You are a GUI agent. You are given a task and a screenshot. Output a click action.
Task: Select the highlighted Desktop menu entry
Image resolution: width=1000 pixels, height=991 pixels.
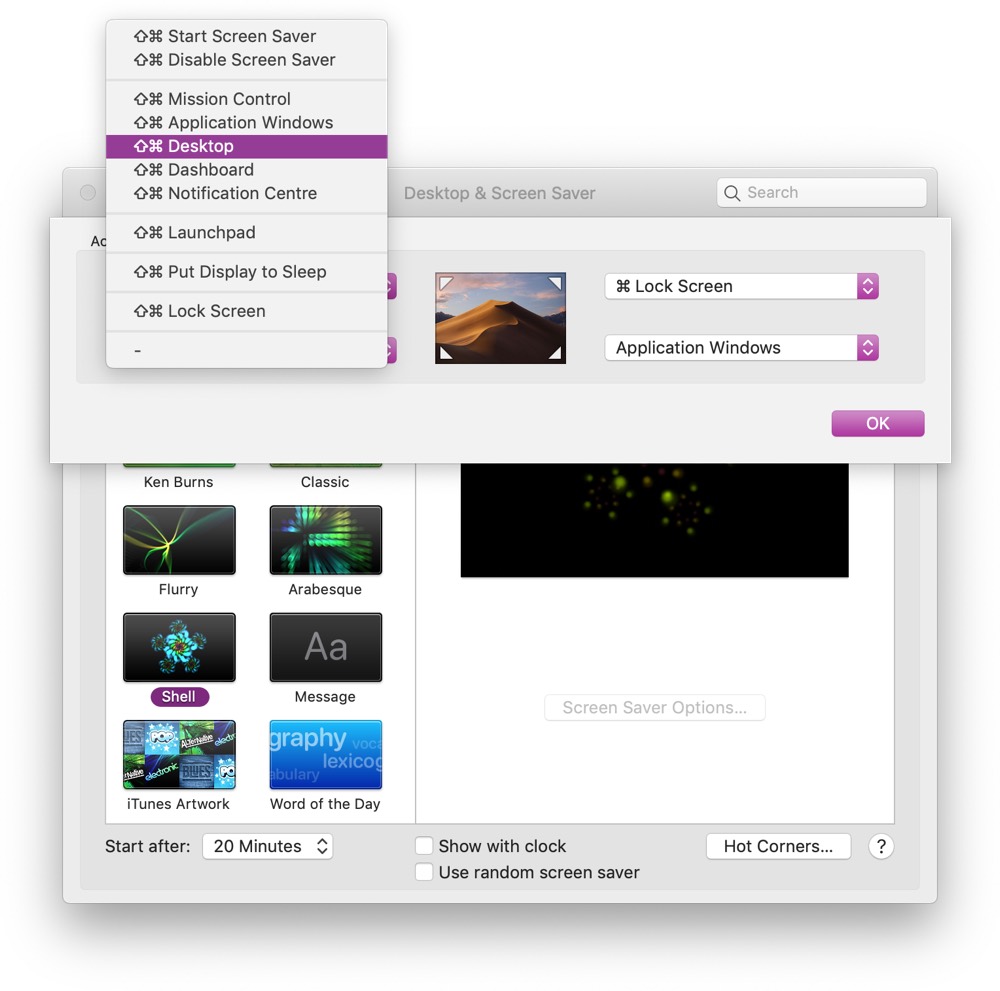coord(246,146)
